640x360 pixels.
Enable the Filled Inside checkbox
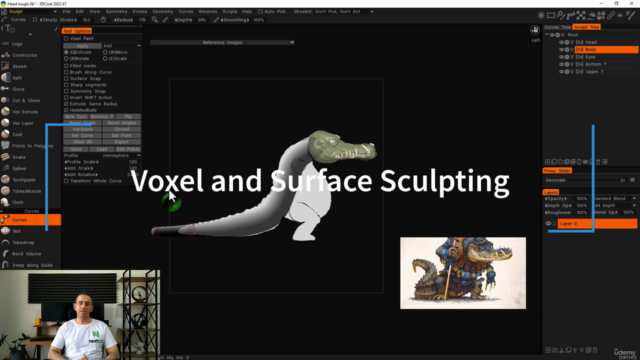pos(66,66)
